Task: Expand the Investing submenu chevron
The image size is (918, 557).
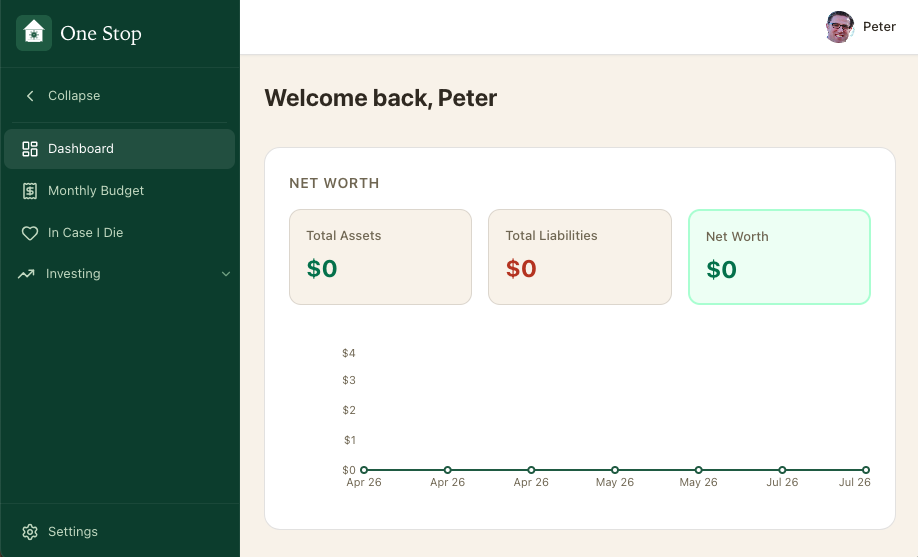Action: (x=225, y=274)
